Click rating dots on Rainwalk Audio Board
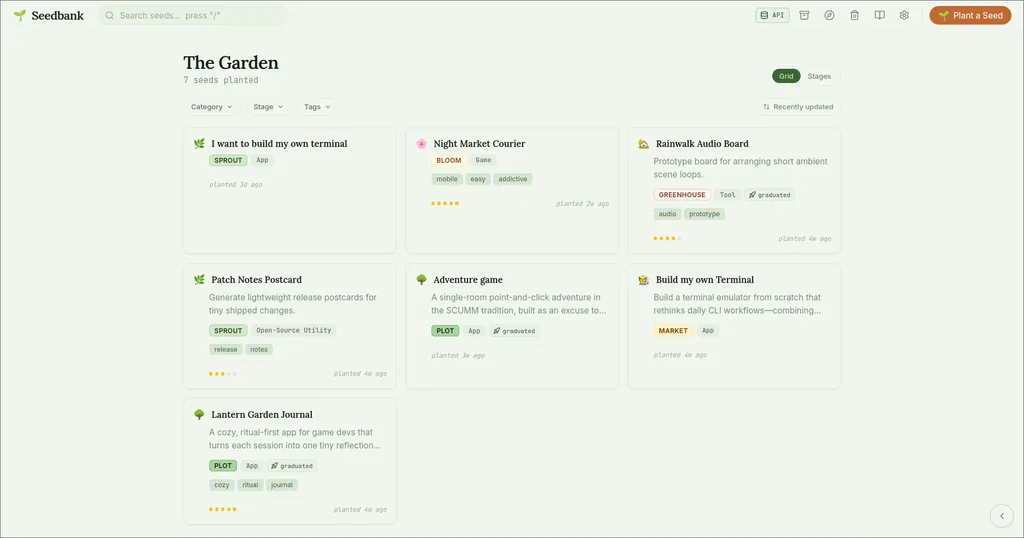The width and height of the screenshot is (1024, 538). click(667, 238)
